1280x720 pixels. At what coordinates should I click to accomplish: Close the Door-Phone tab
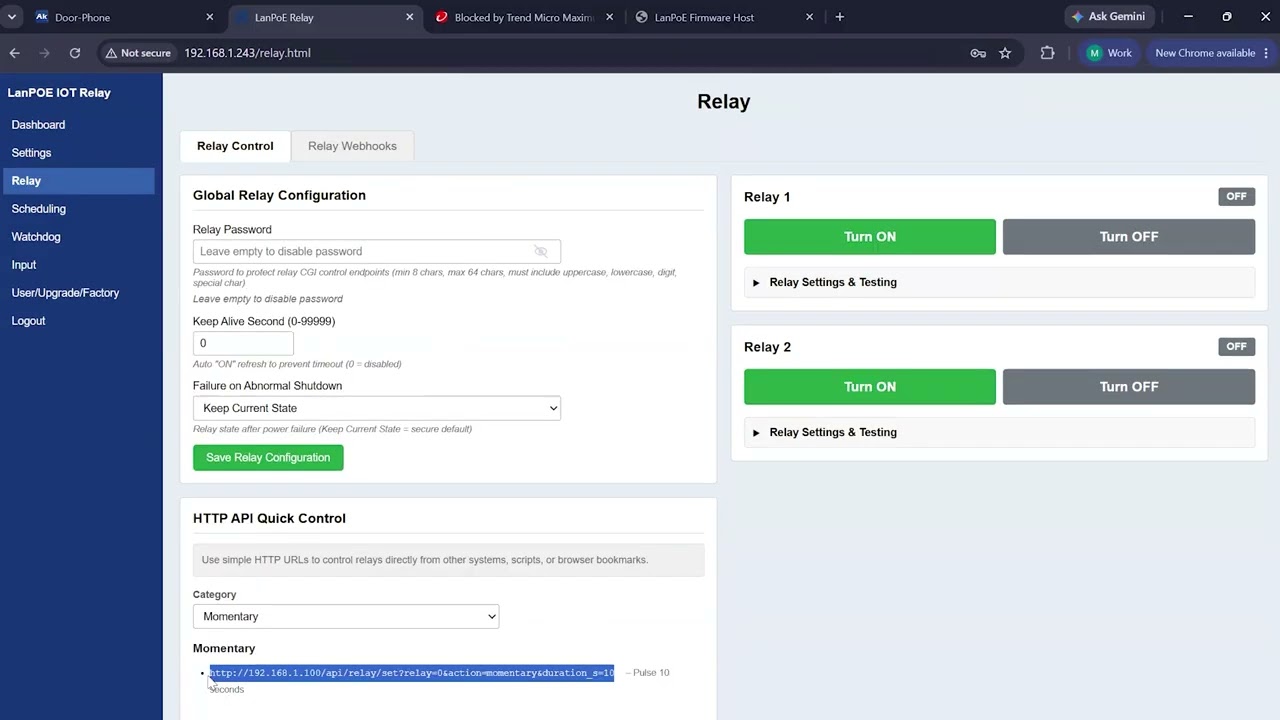[x=210, y=17]
